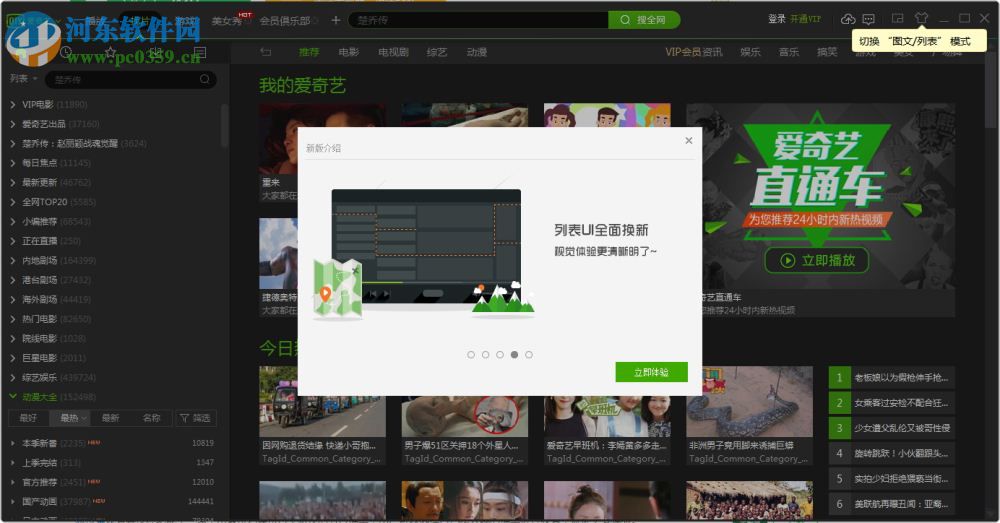Focus the top search input field
This screenshot has width=1000, height=523.
coord(478,20)
